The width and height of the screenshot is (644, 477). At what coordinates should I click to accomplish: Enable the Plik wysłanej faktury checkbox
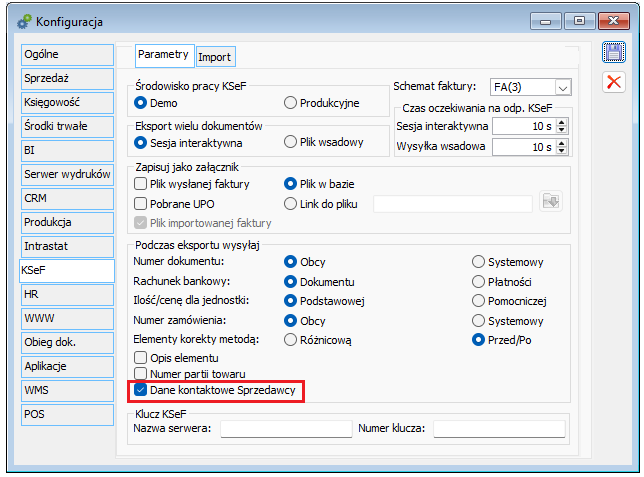141,183
